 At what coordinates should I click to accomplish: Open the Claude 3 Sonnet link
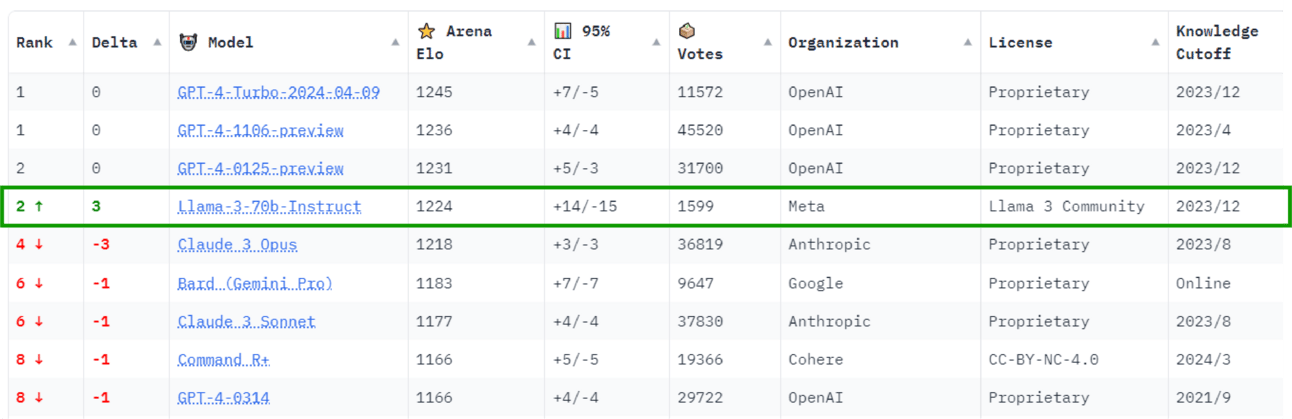tap(247, 322)
